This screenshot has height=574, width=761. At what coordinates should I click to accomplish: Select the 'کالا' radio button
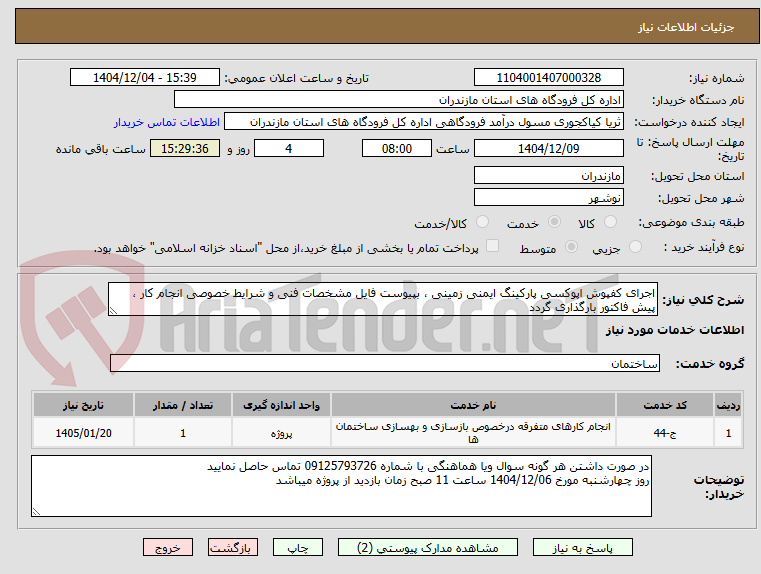pos(610,222)
